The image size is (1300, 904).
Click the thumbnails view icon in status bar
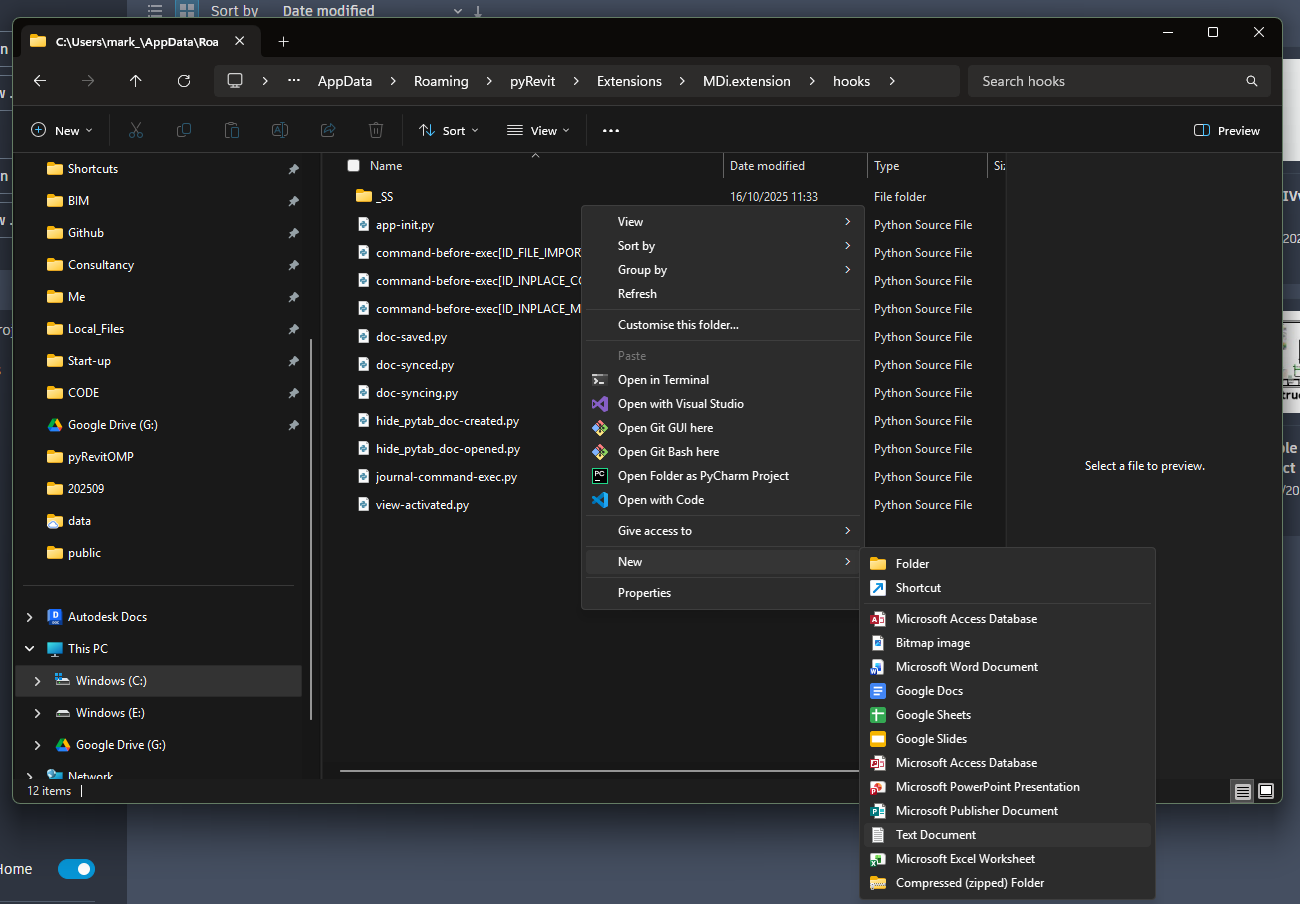click(1266, 791)
